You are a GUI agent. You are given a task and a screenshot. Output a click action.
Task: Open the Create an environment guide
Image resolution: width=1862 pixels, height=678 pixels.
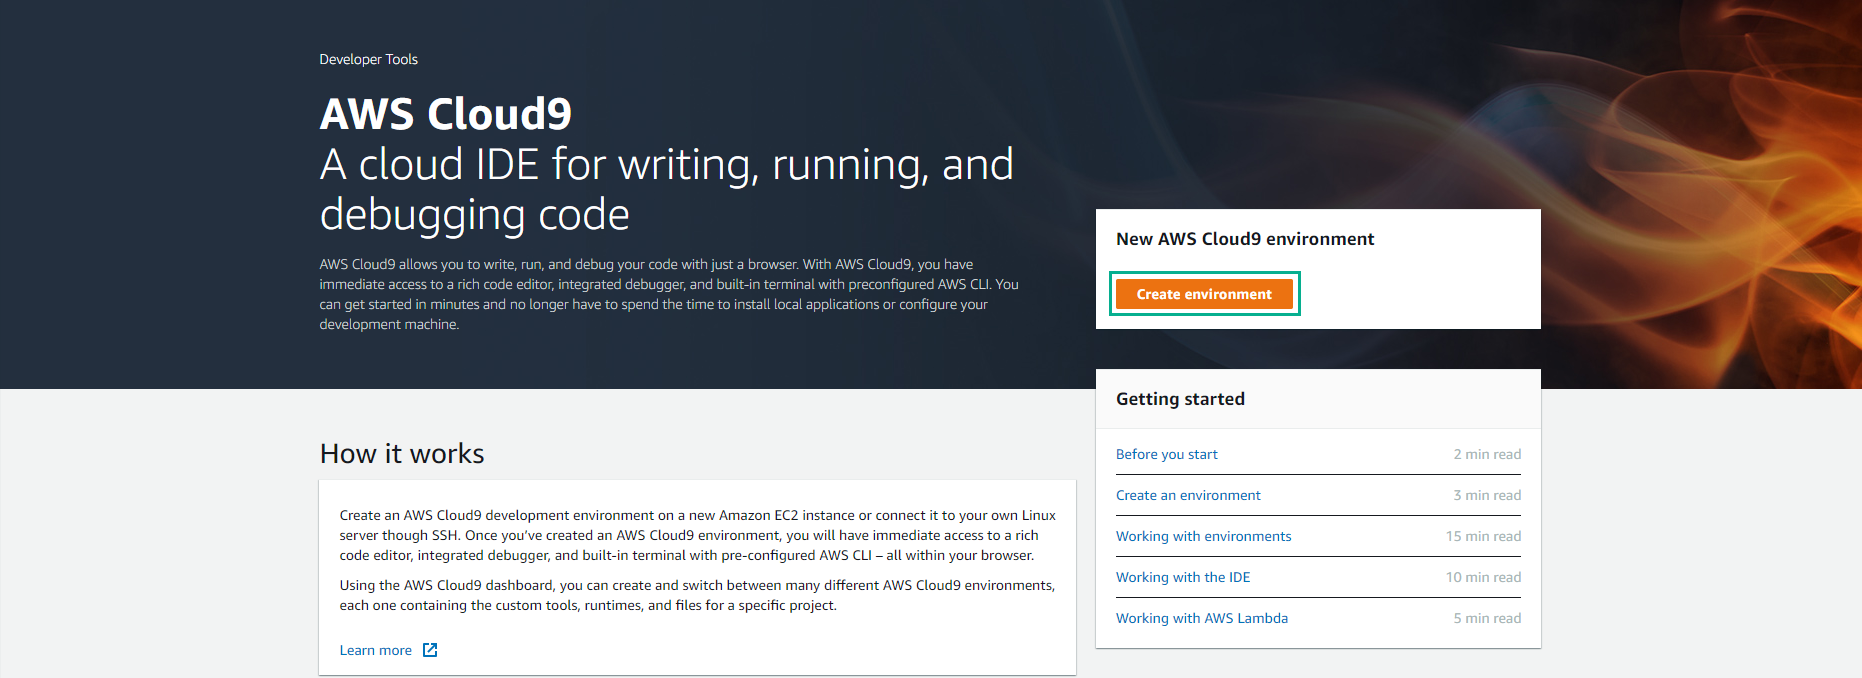pyautogui.click(x=1187, y=495)
